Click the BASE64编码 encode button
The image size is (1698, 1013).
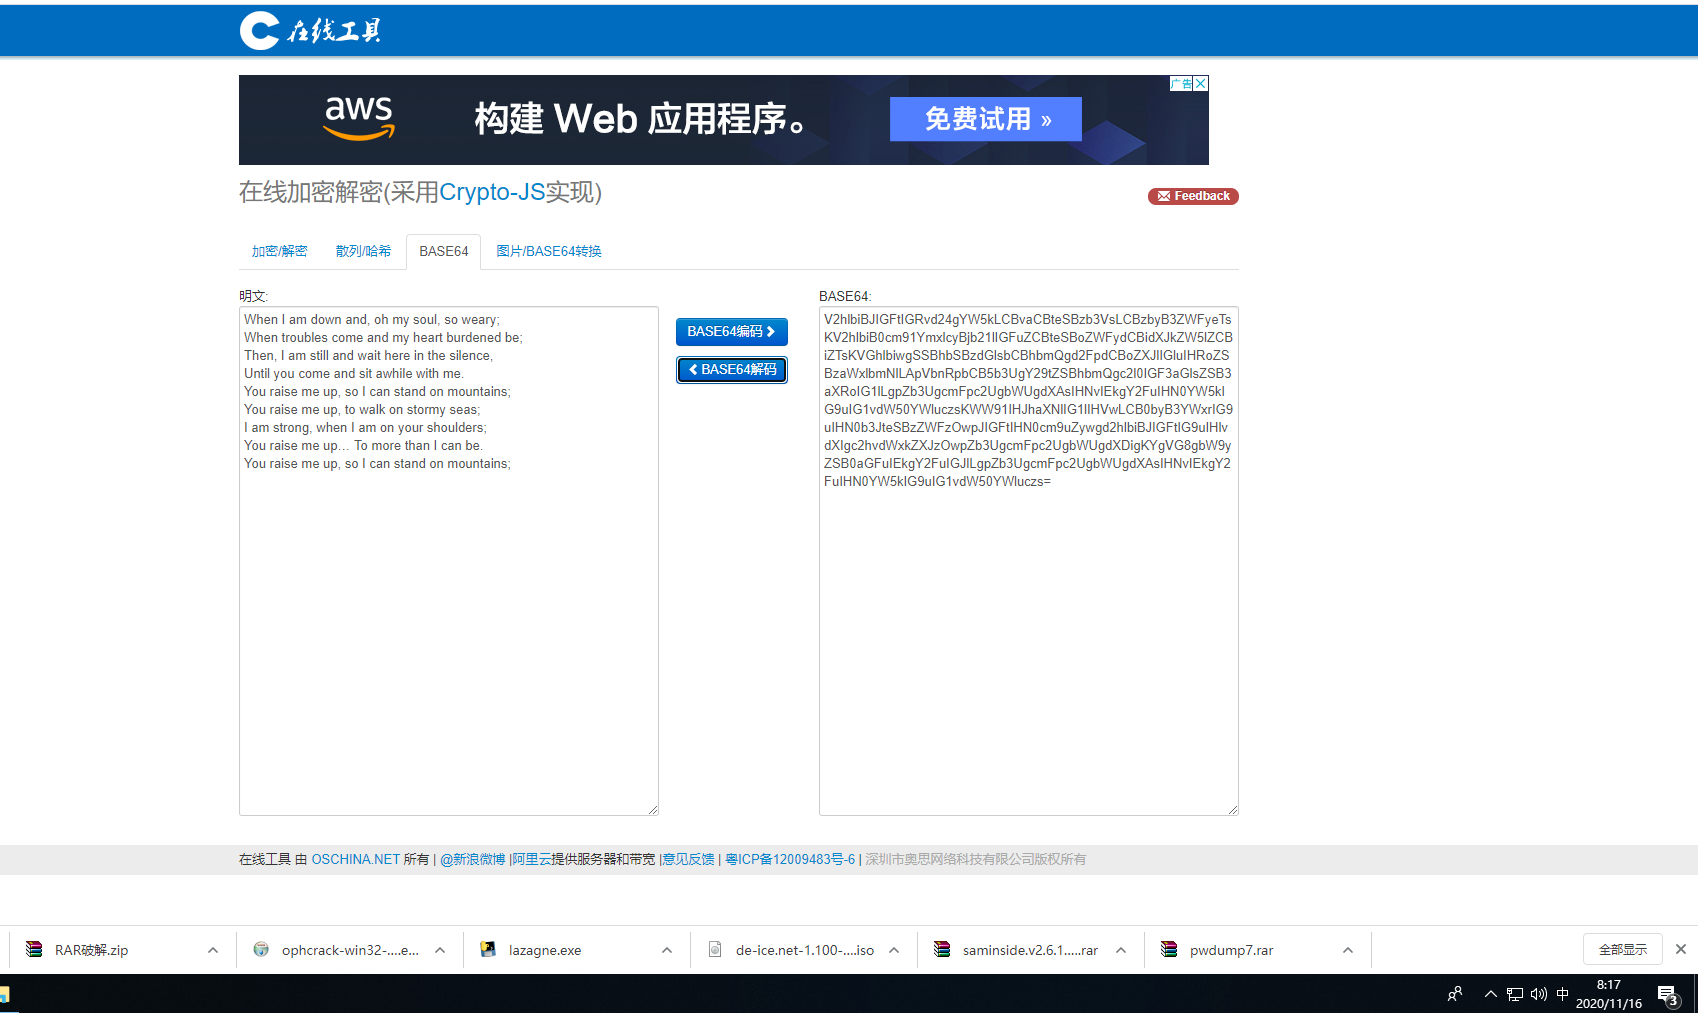pyautogui.click(x=732, y=332)
